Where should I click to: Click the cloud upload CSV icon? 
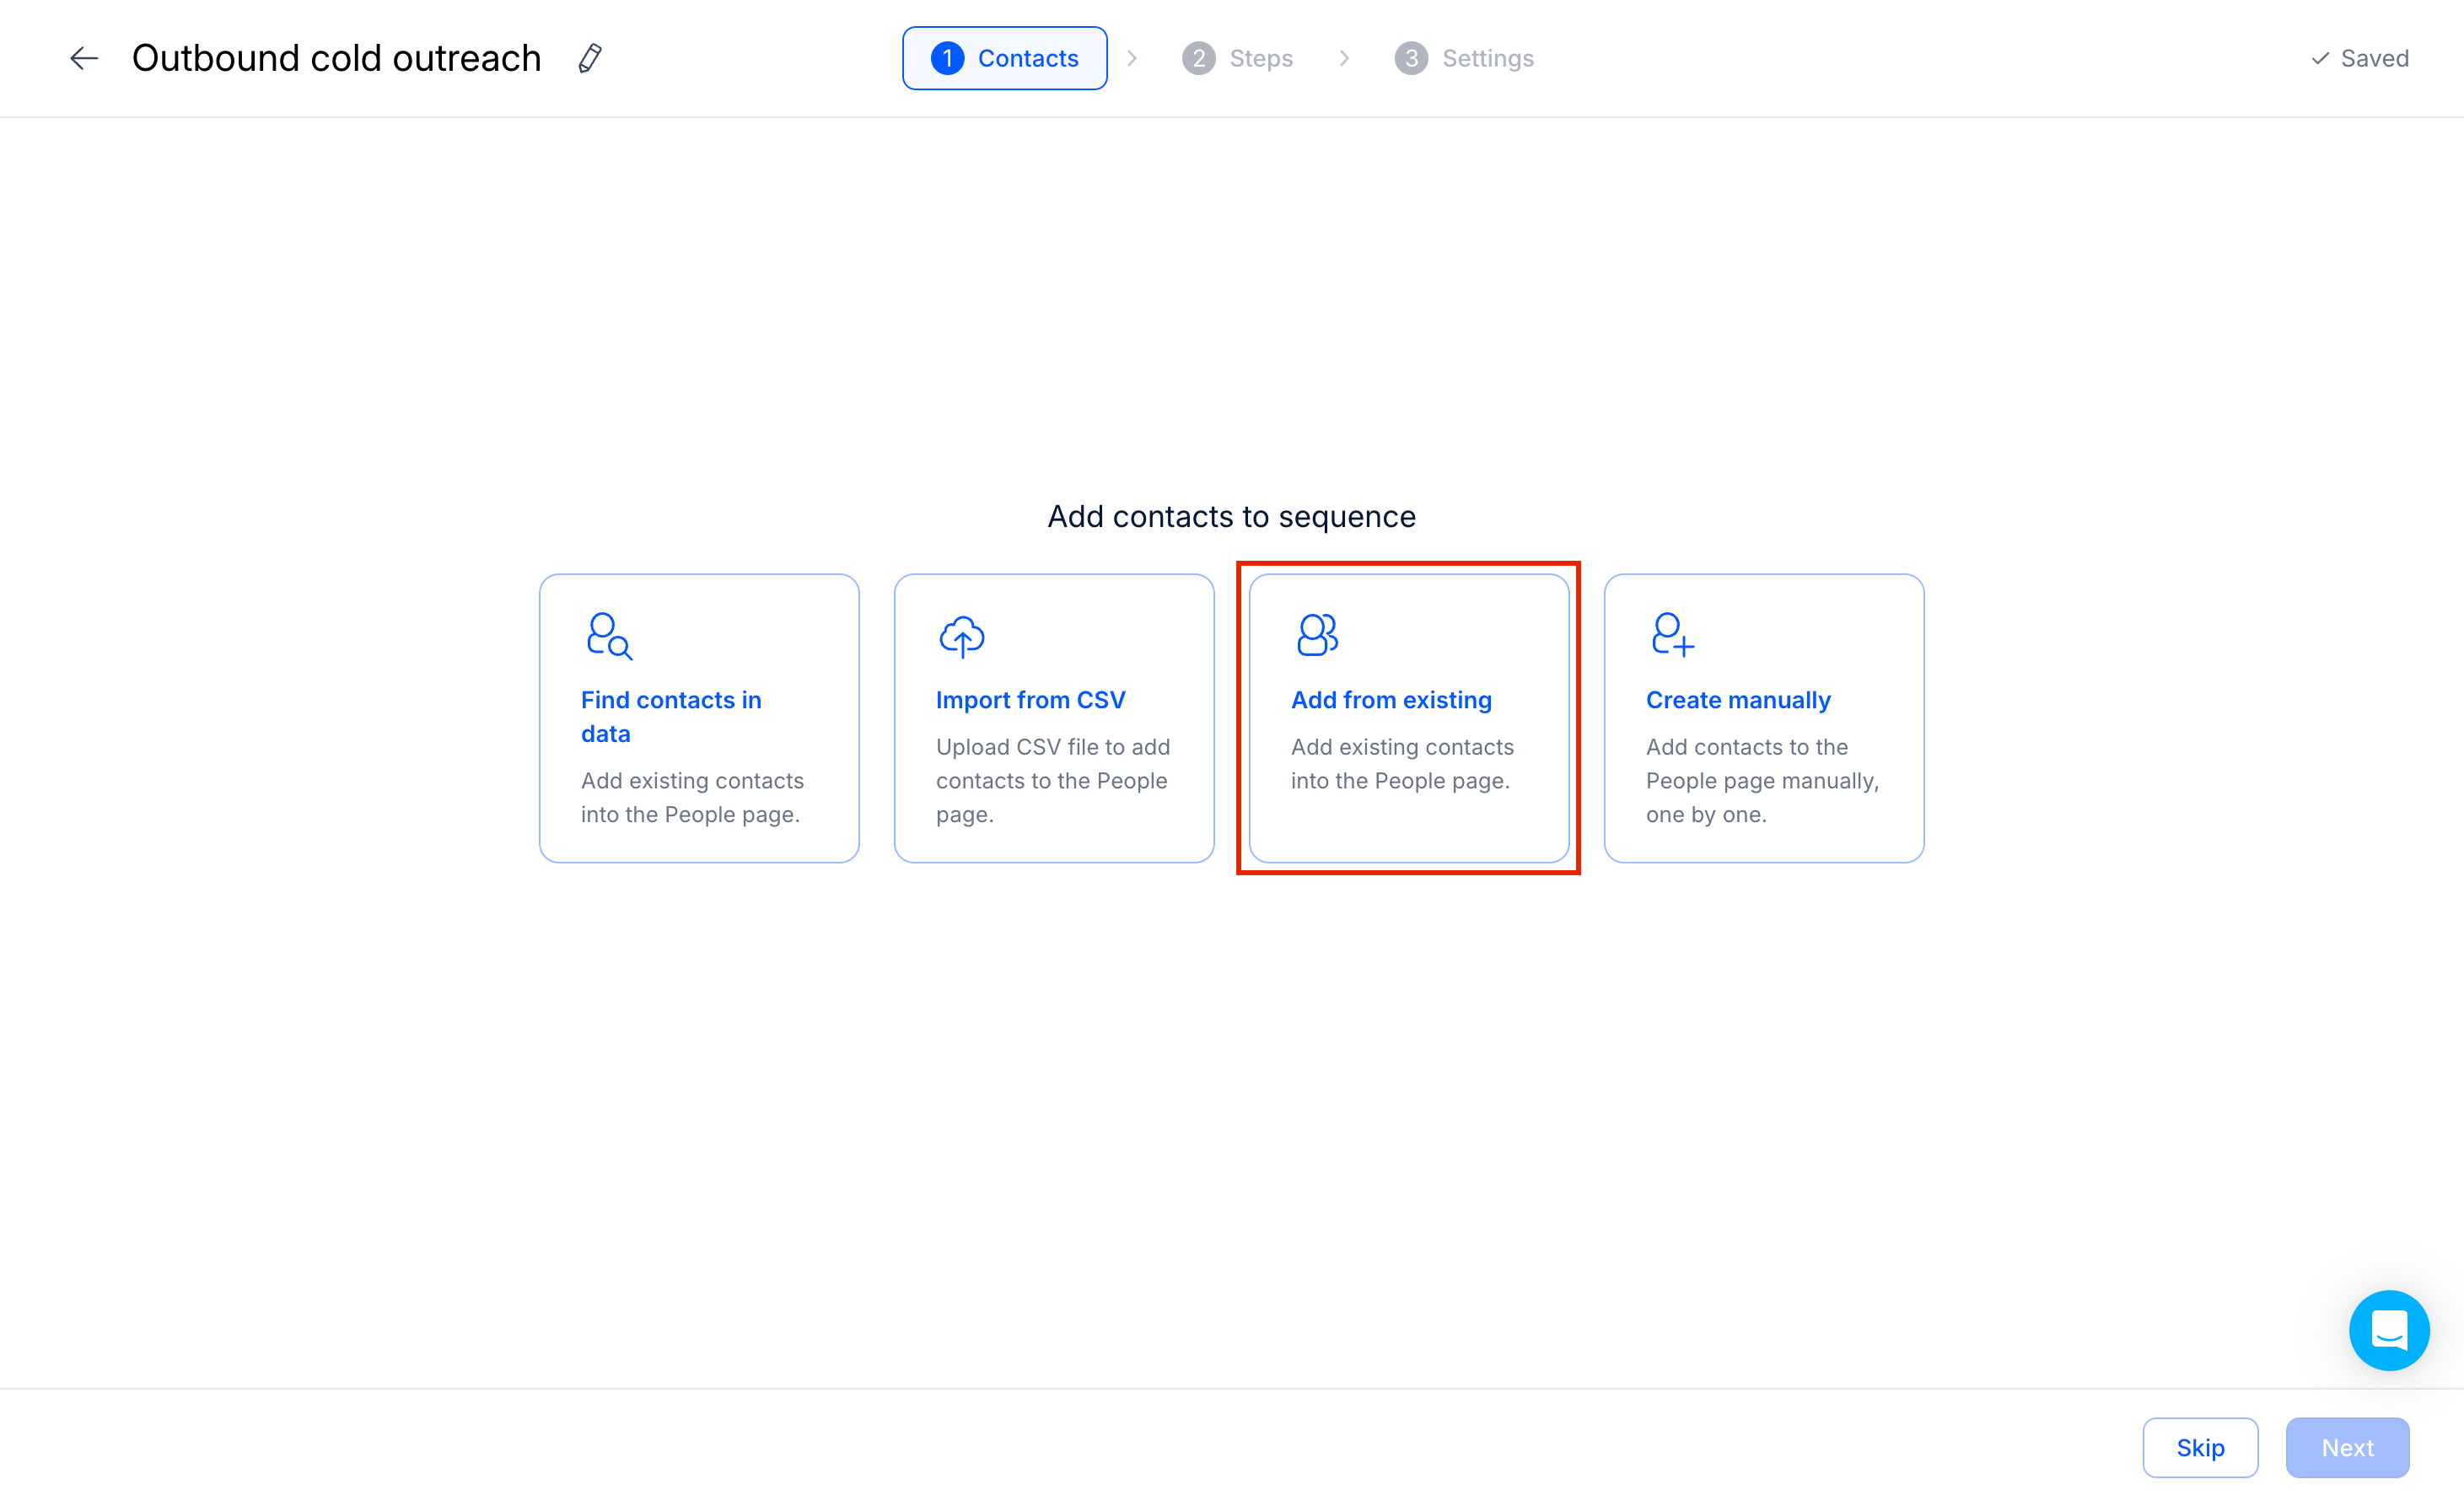point(962,636)
